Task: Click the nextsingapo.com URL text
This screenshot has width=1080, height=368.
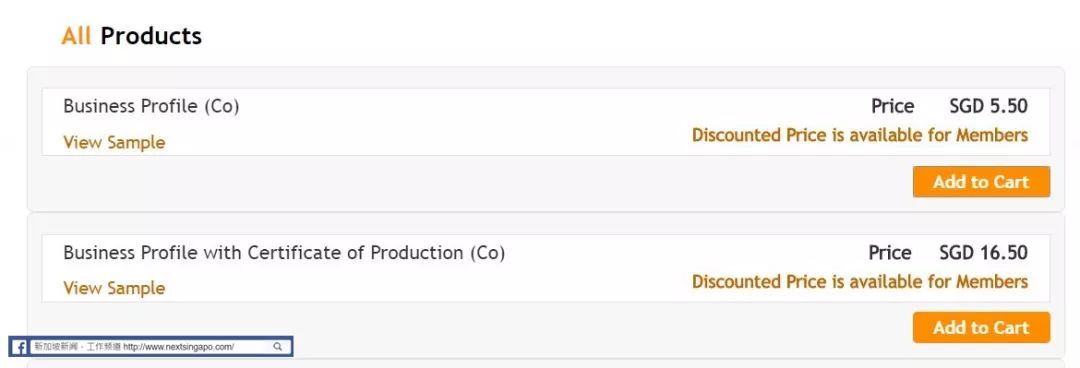Action: pos(179,347)
